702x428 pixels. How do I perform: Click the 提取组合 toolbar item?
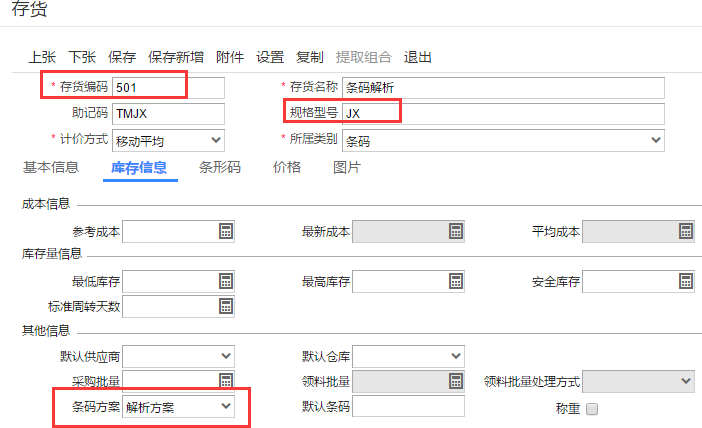pos(364,57)
